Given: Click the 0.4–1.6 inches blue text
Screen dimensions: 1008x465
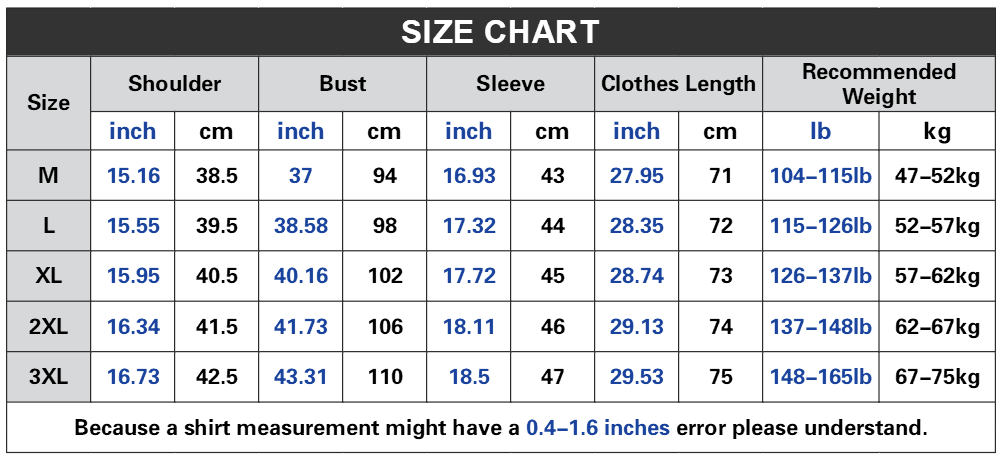Looking at the screenshot, I should tap(598, 428).
